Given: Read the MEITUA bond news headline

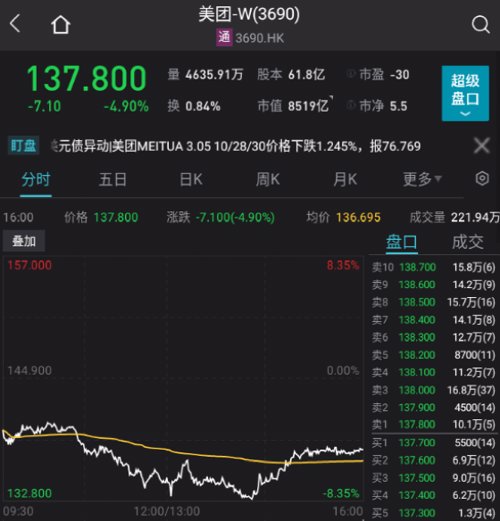Looking at the screenshot, I should 236,146.
